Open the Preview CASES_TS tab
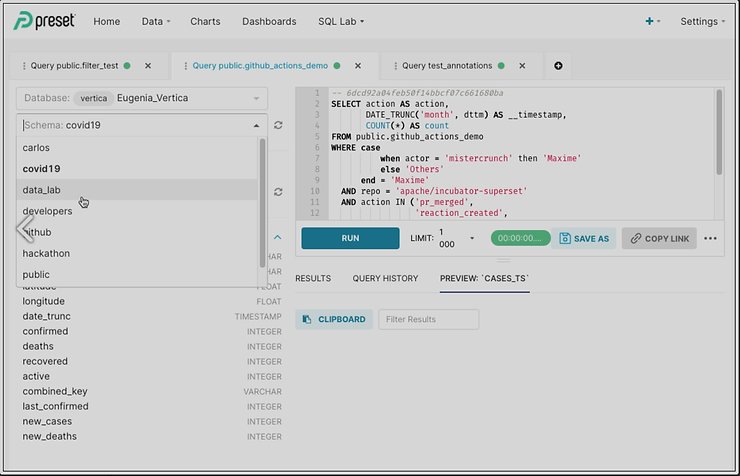 point(484,278)
